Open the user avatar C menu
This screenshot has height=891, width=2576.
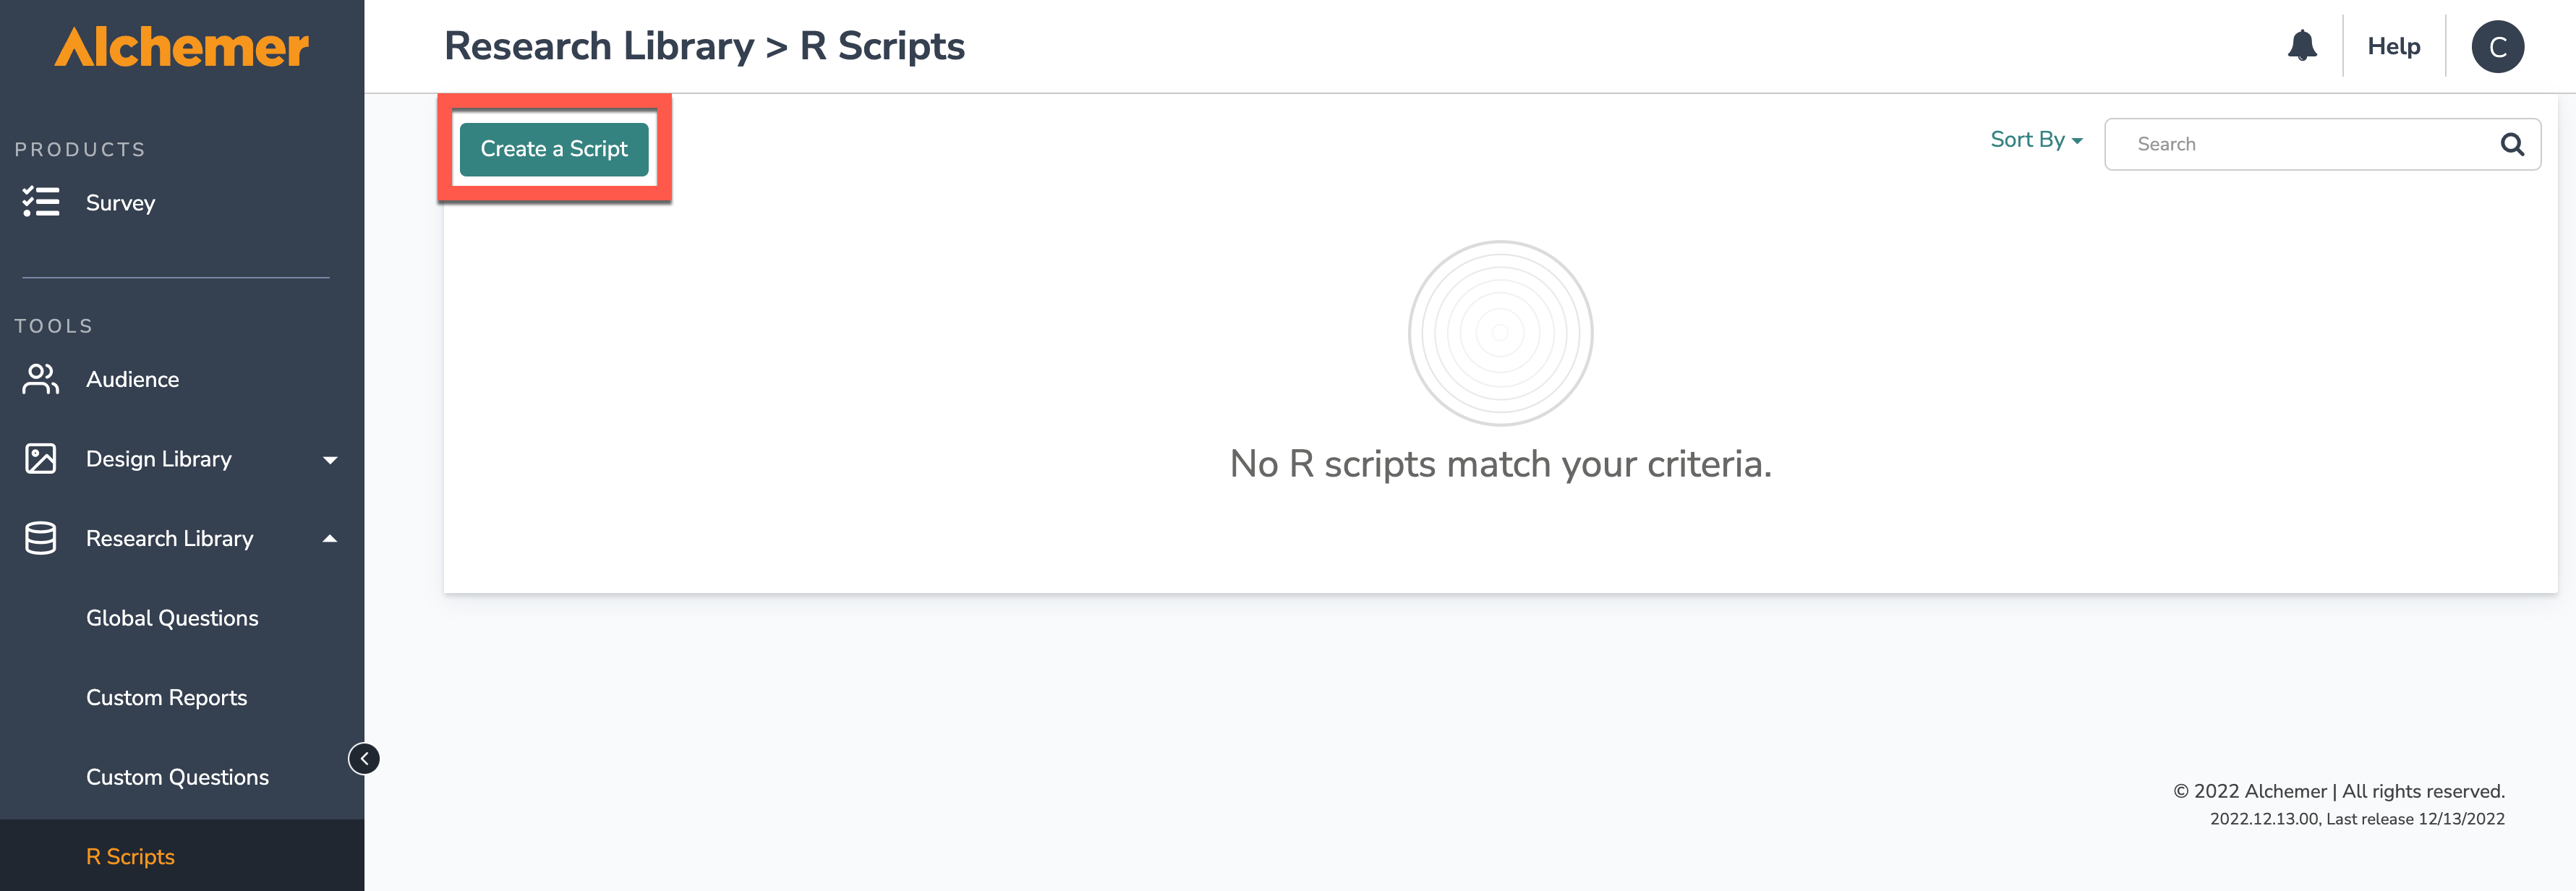point(2497,47)
